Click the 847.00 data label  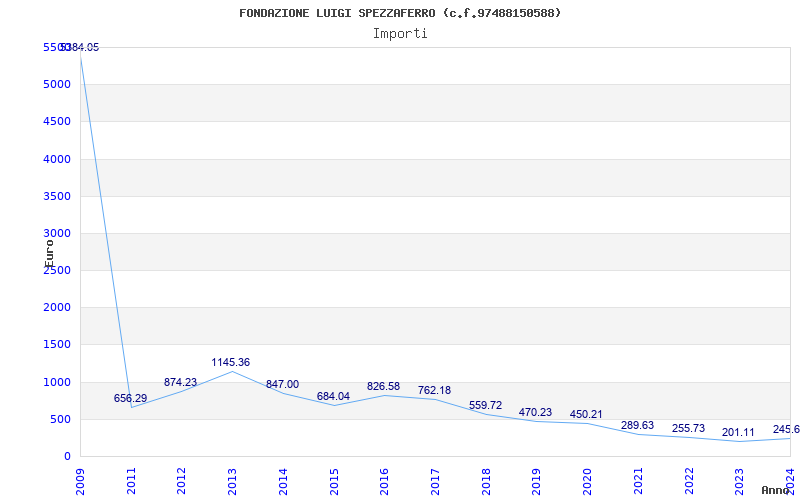point(282,384)
